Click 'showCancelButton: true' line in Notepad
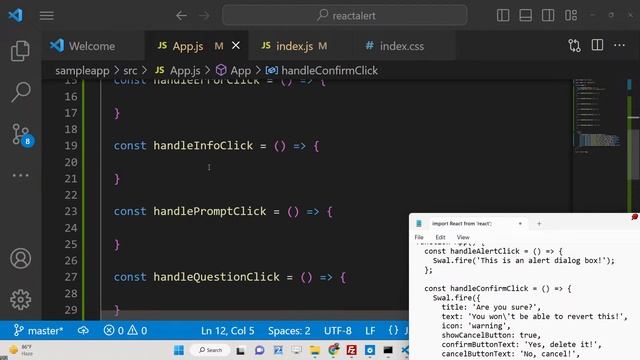The image size is (640, 360). [x=491, y=335]
